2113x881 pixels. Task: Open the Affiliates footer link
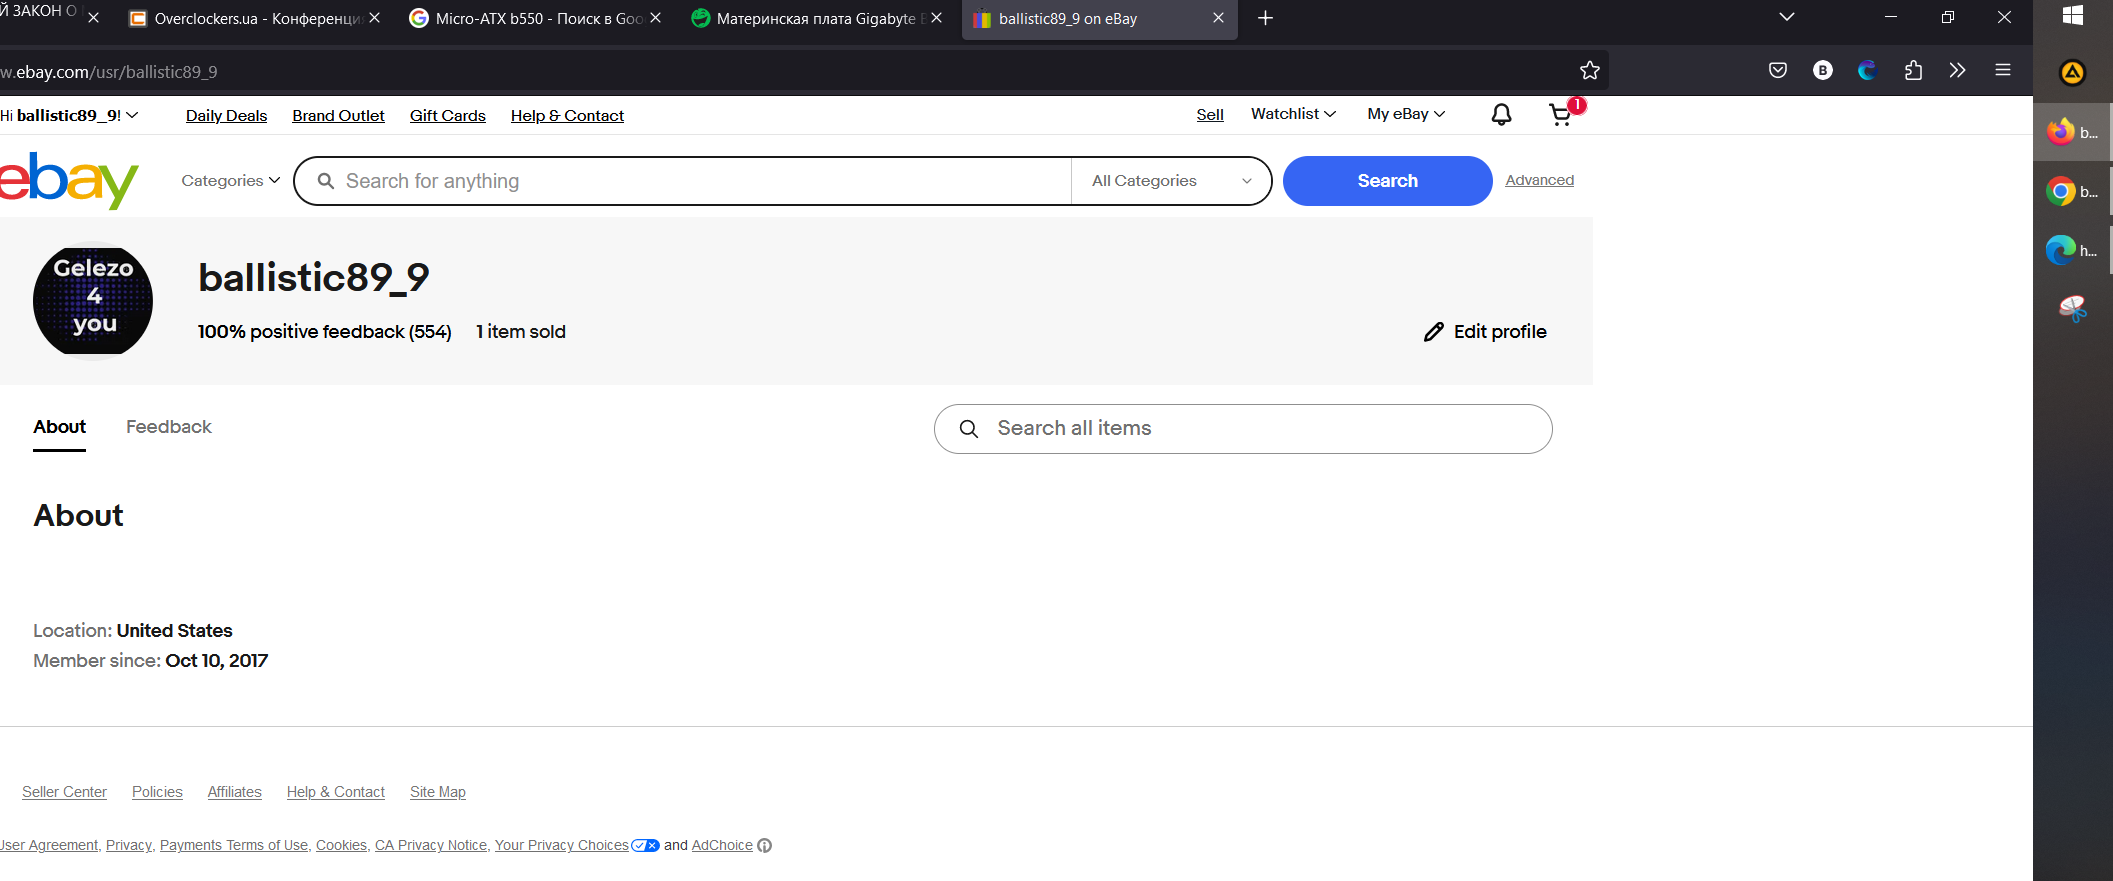(235, 792)
